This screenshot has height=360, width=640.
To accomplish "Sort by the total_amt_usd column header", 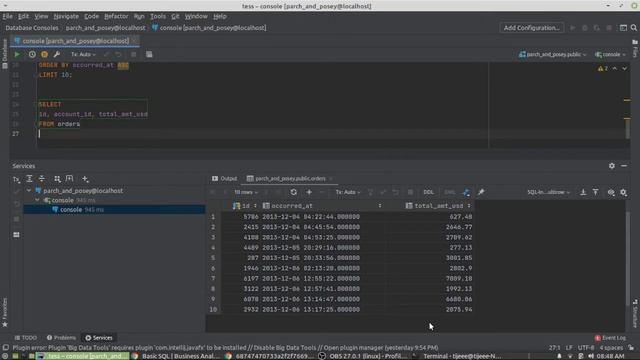I will point(438,206).
